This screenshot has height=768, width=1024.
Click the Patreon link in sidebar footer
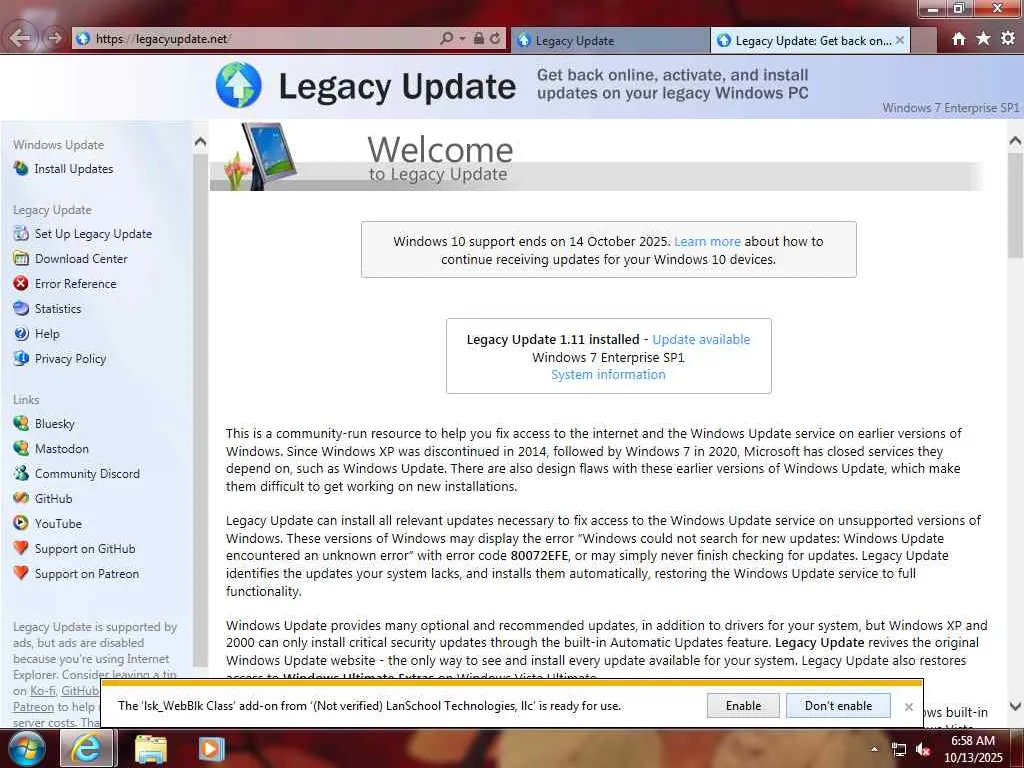point(33,707)
